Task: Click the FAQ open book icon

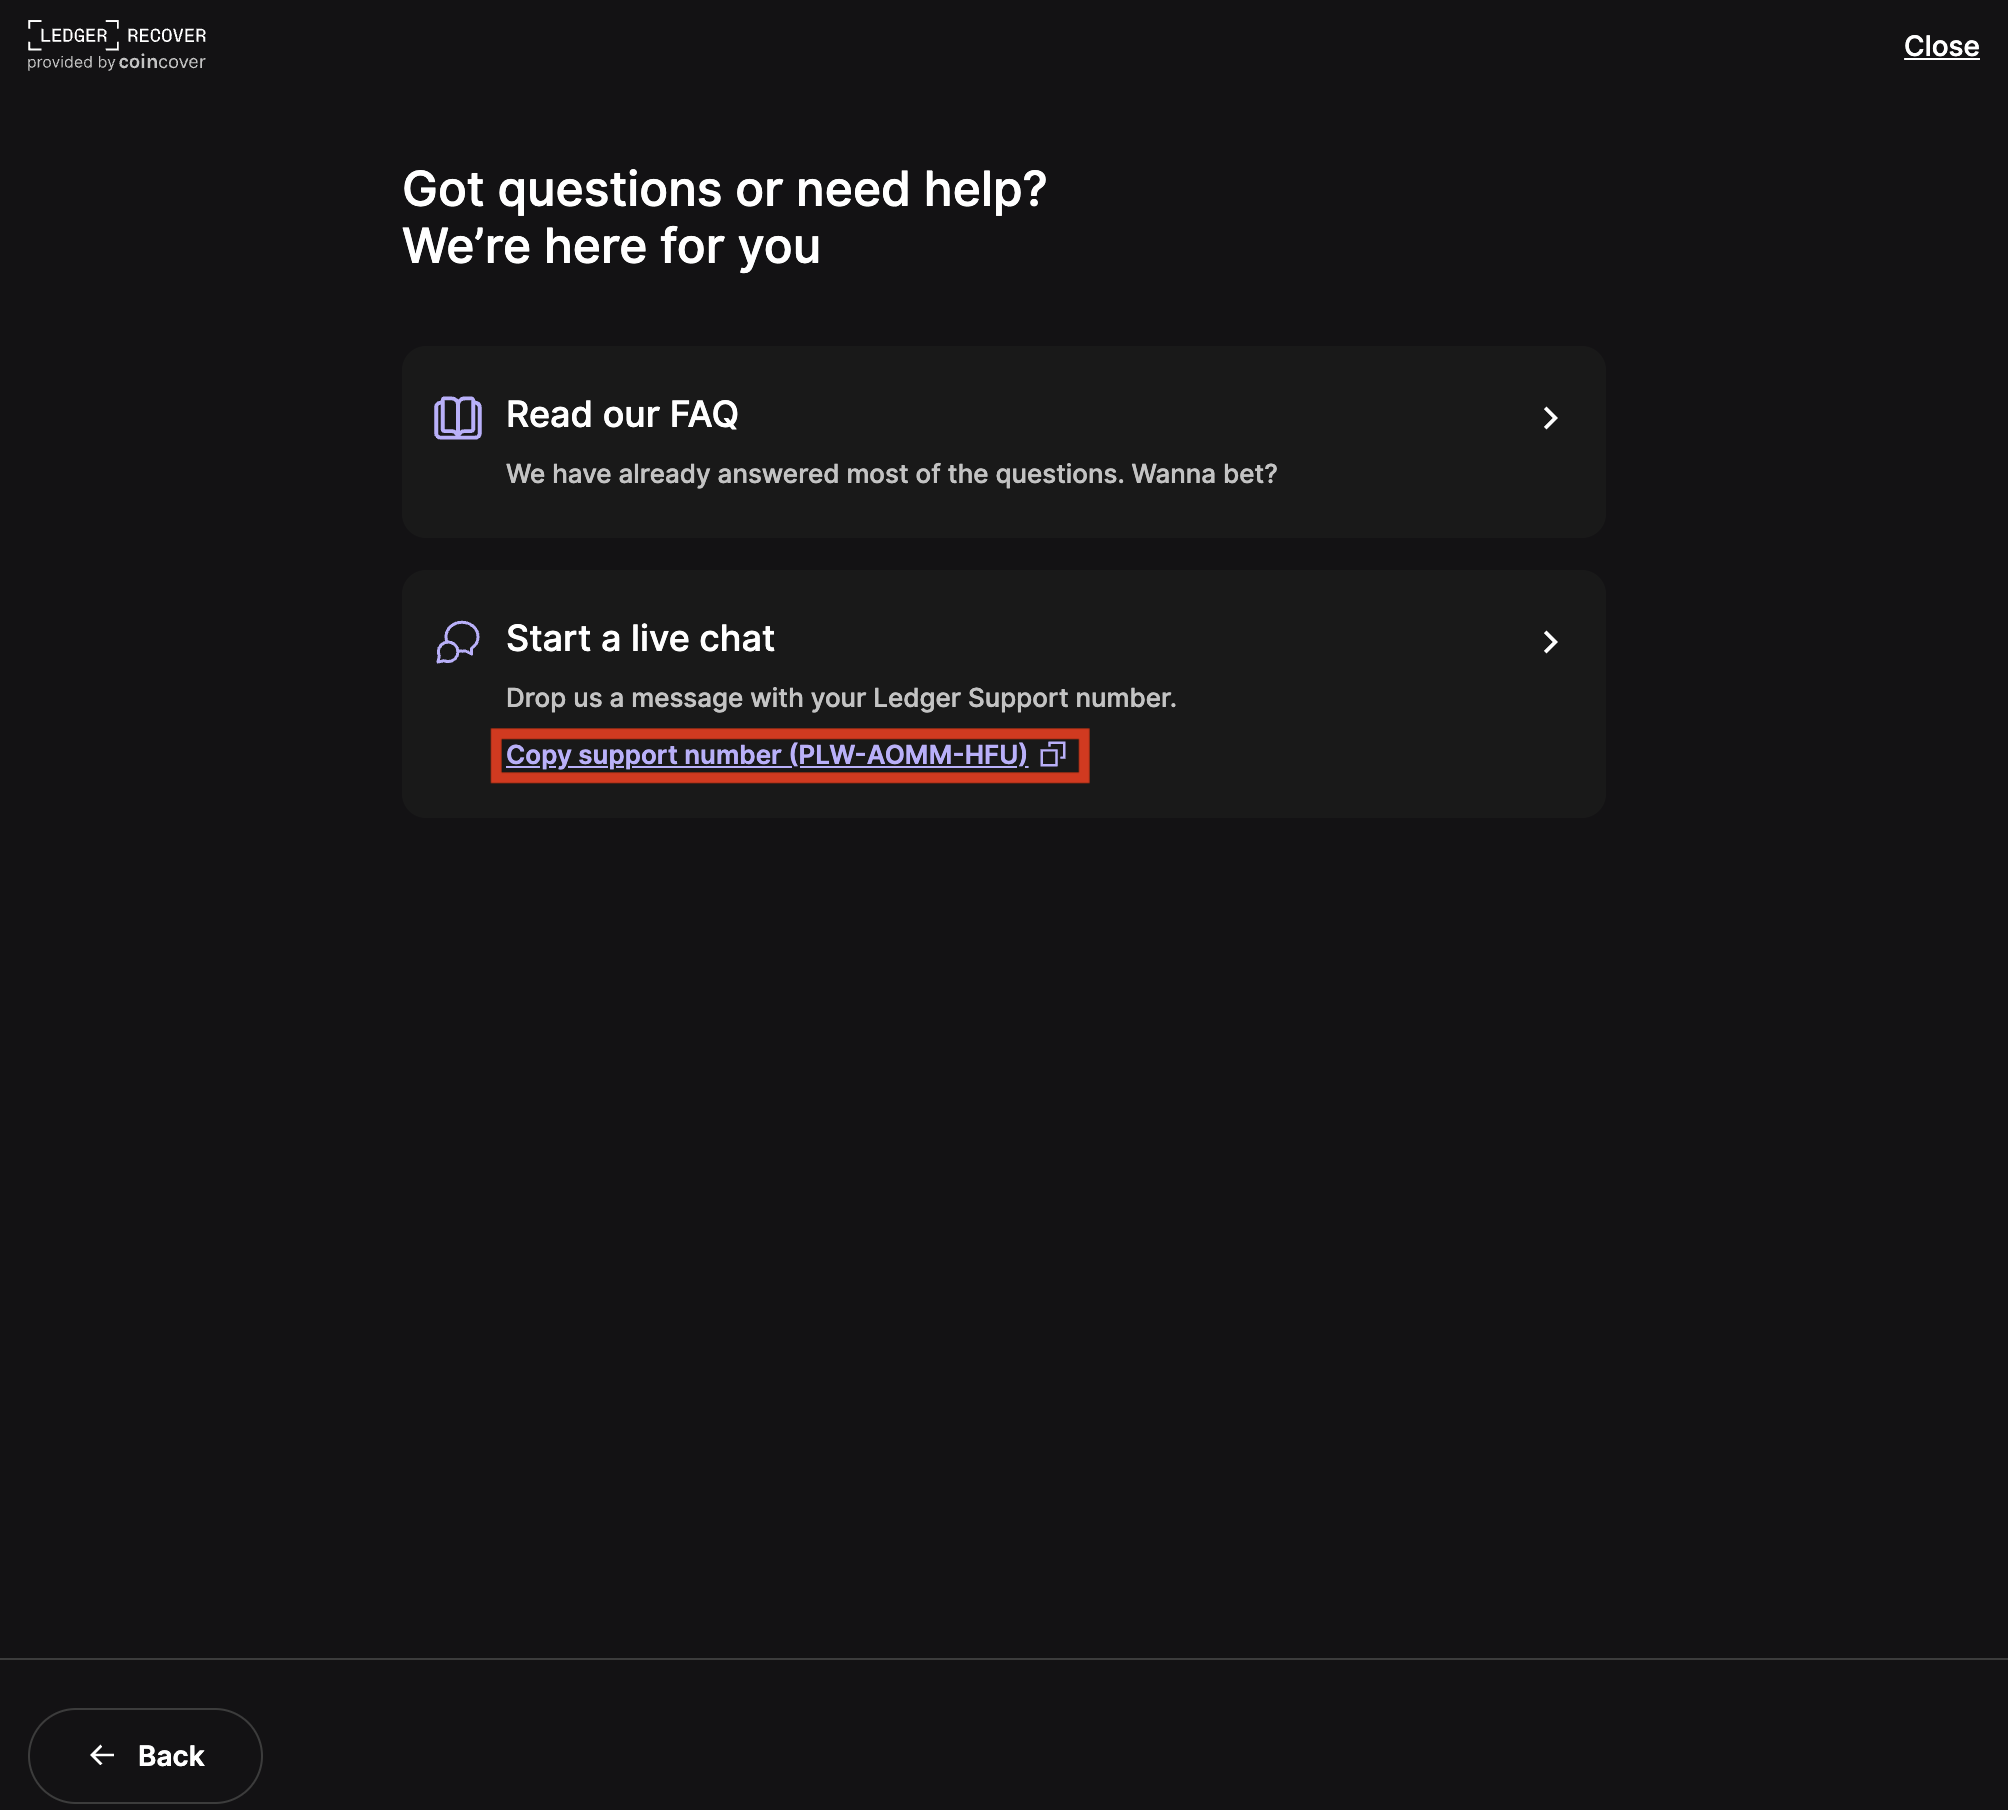Action: [x=457, y=417]
